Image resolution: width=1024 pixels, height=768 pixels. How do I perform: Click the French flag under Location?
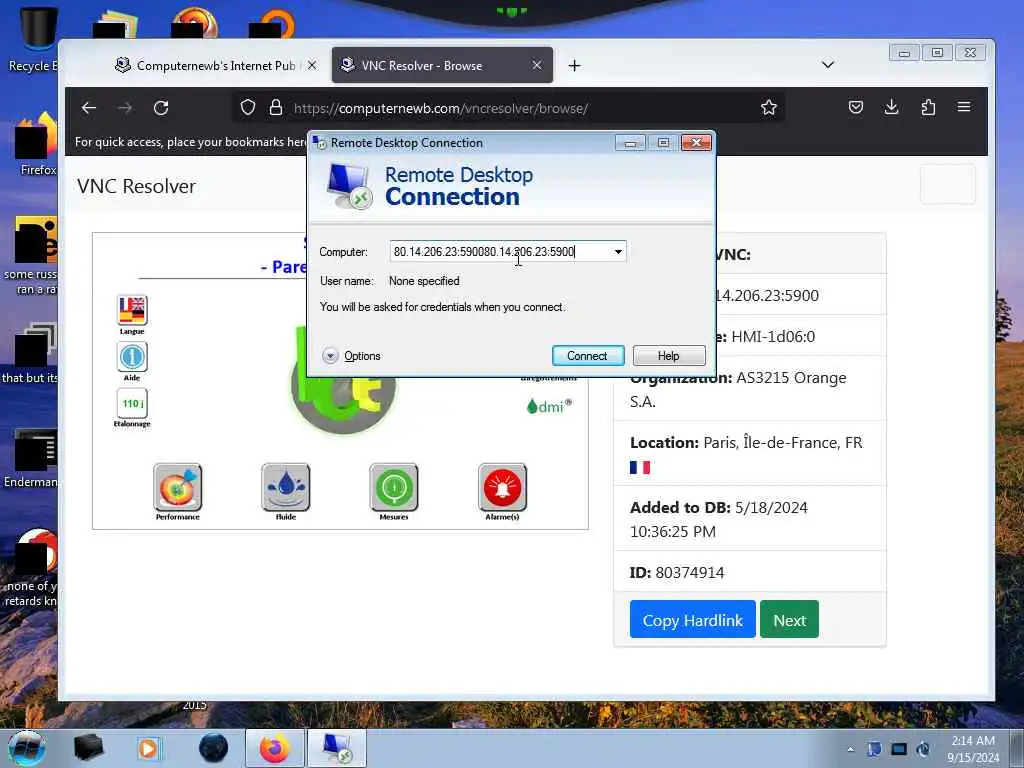640,468
